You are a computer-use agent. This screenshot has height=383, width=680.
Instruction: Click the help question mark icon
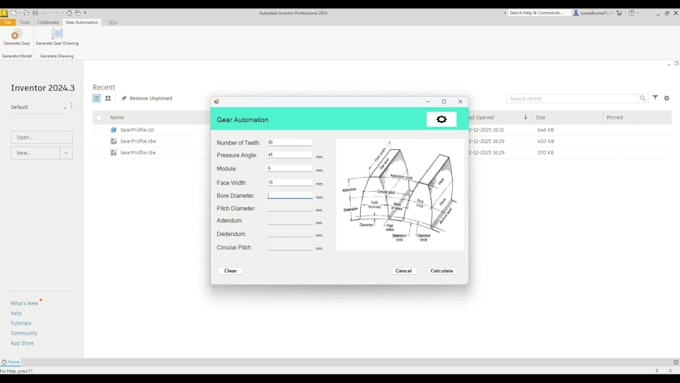point(631,13)
